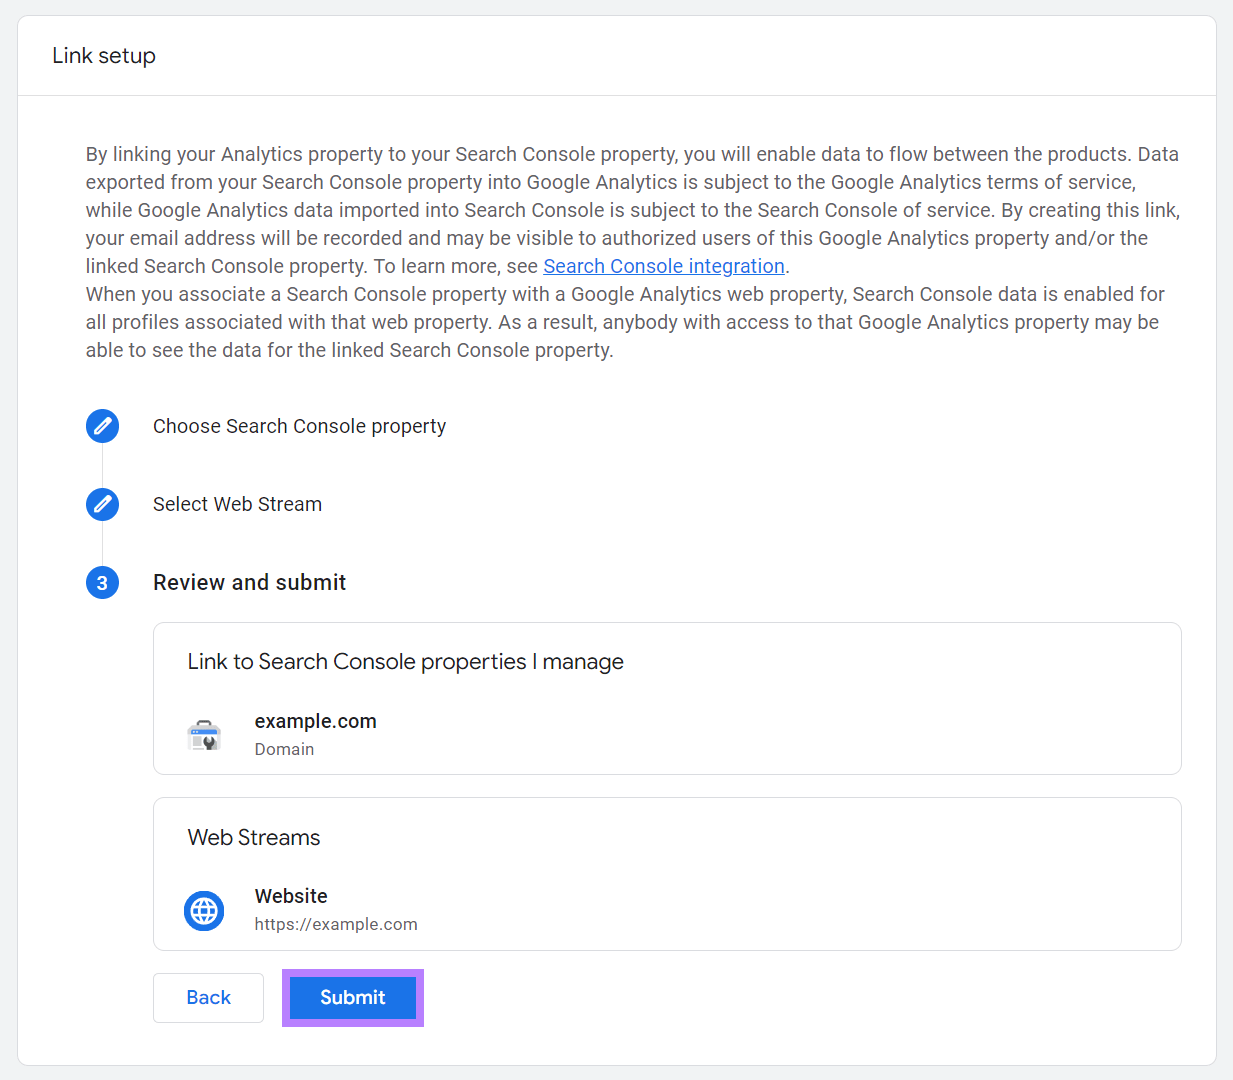This screenshot has width=1233, height=1080.
Task: Click the edit pencil icon for Select Web Stream
Action: point(102,504)
